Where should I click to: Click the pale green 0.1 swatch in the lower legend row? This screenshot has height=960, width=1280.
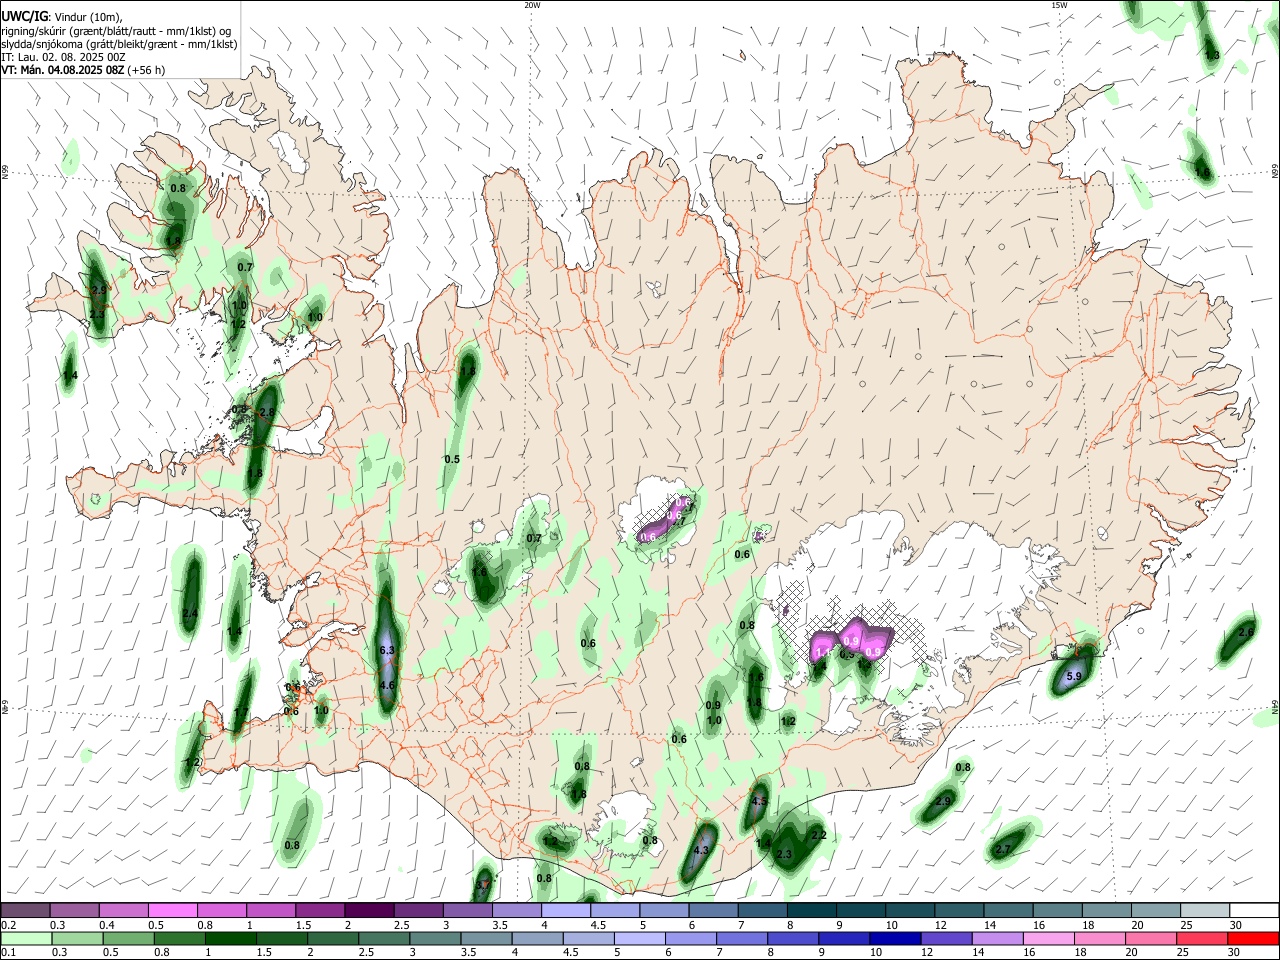click(26, 939)
